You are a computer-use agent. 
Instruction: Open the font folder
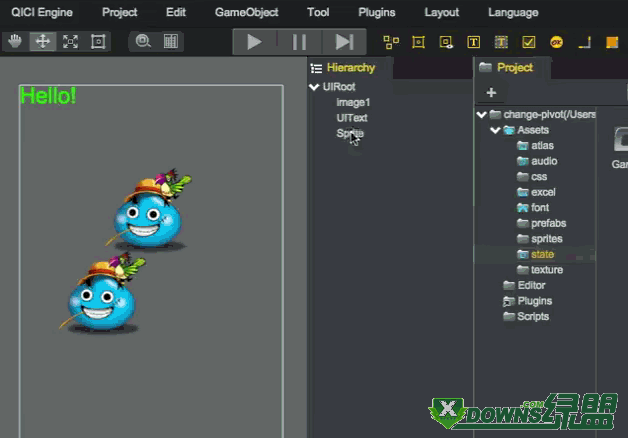coord(540,208)
